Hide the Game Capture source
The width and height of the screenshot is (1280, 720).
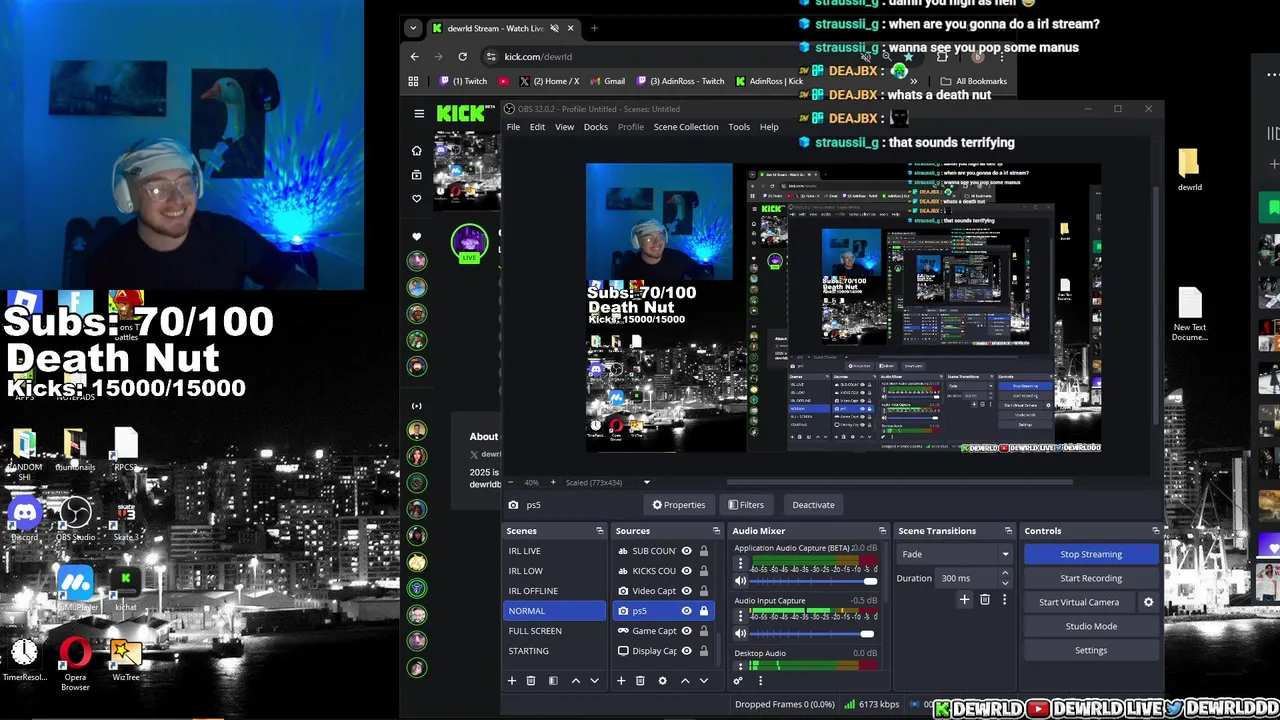click(x=686, y=631)
